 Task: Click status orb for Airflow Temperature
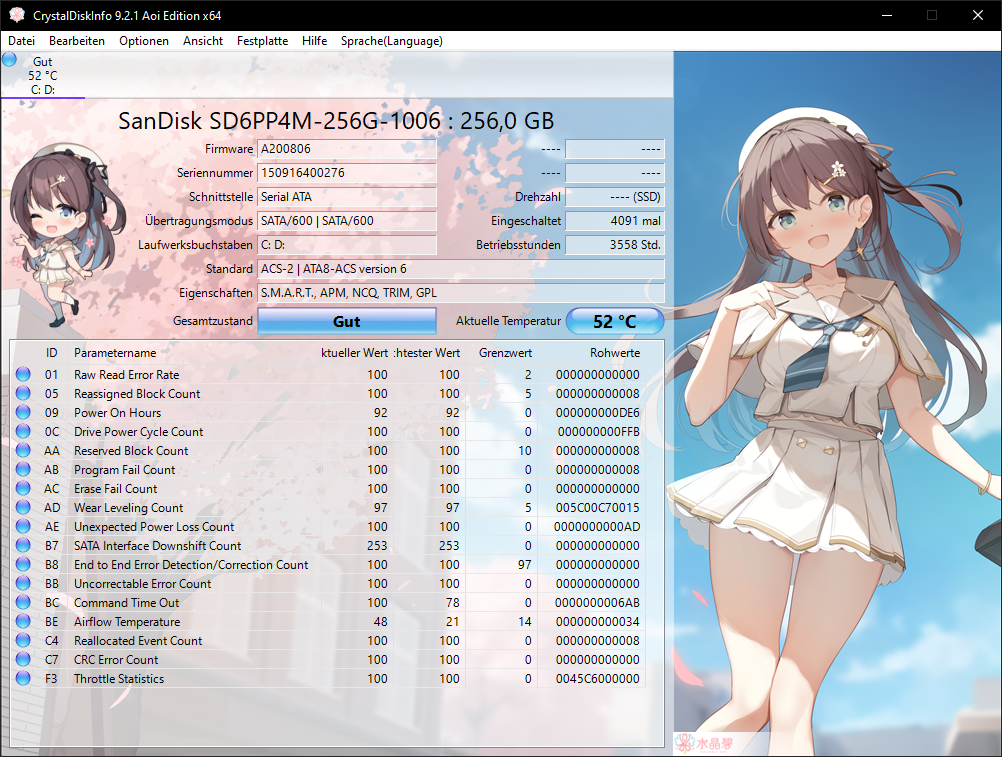pos(23,622)
